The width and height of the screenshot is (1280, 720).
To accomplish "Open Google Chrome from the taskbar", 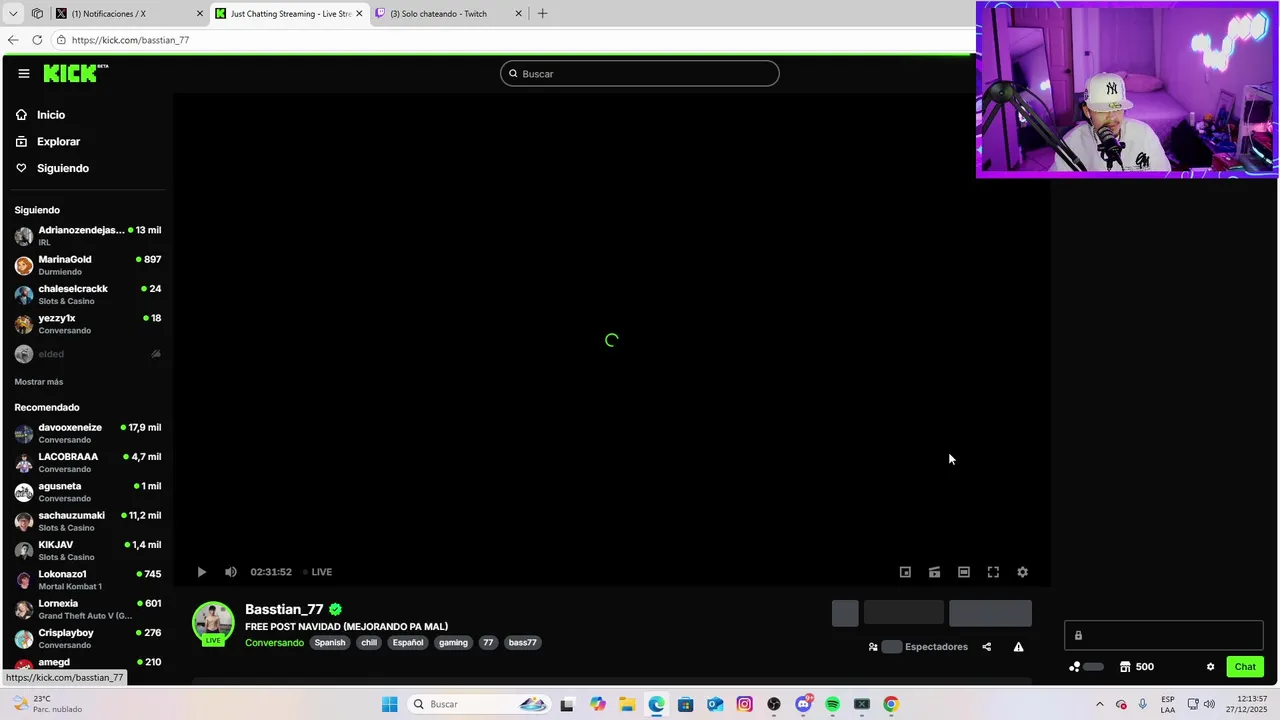I will click(891, 704).
